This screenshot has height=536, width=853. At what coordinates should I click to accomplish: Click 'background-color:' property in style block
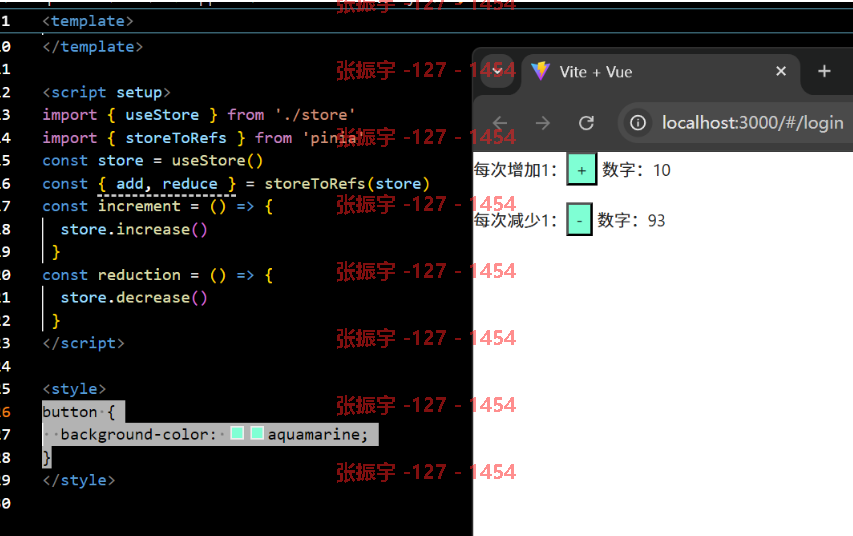[x=139, y=434]
